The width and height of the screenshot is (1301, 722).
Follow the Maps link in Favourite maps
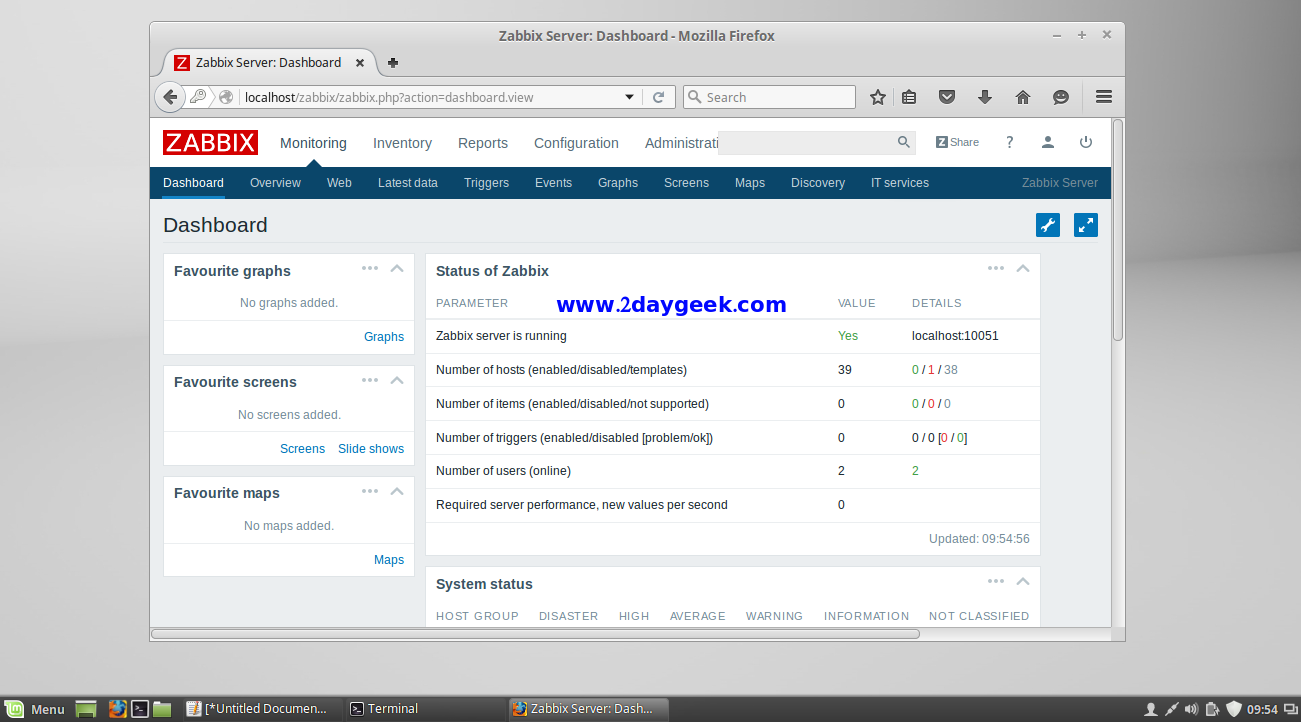point(389,560)
